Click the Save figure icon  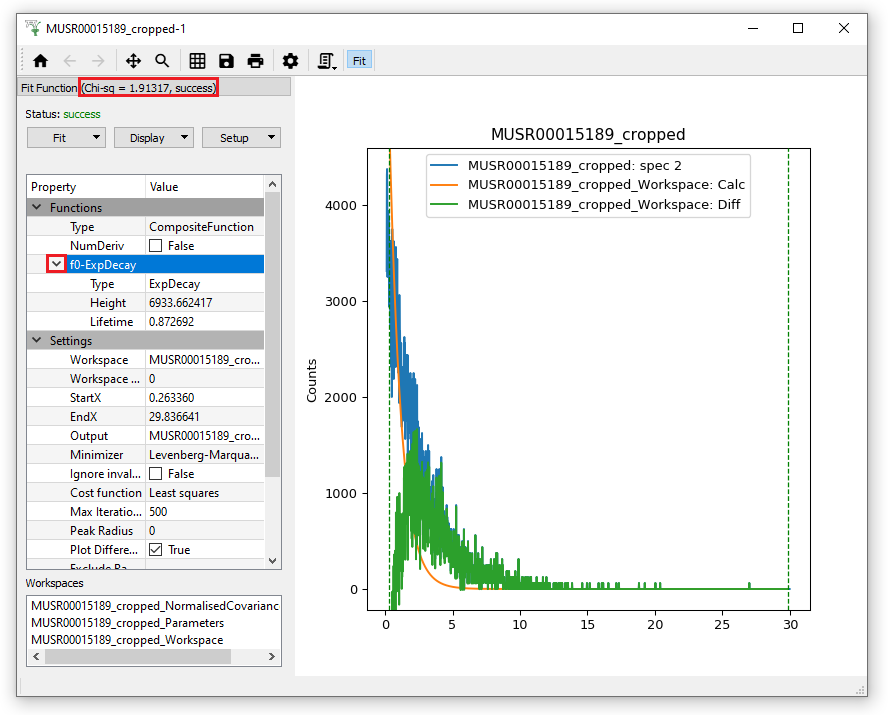226,61
